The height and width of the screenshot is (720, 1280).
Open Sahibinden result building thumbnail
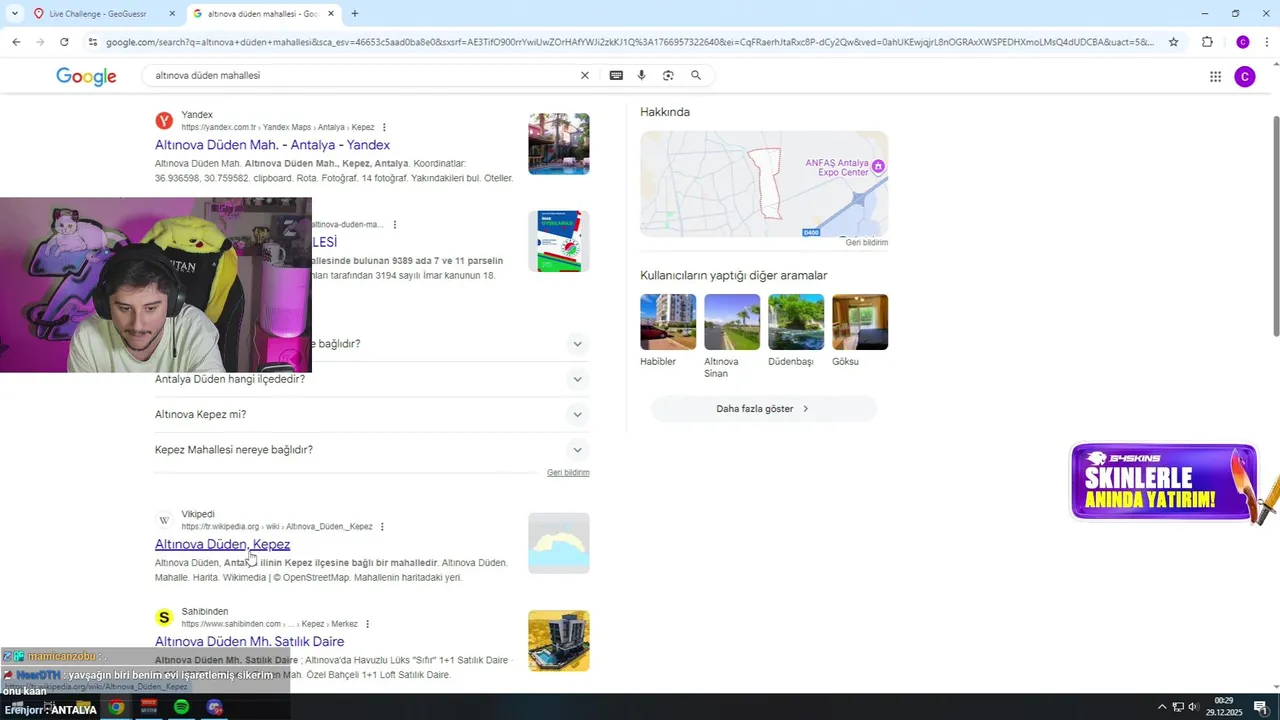click(x=559, y=641)
